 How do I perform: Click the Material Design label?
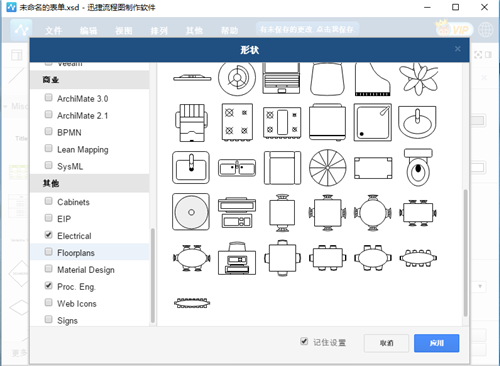(x=86, y=270)
